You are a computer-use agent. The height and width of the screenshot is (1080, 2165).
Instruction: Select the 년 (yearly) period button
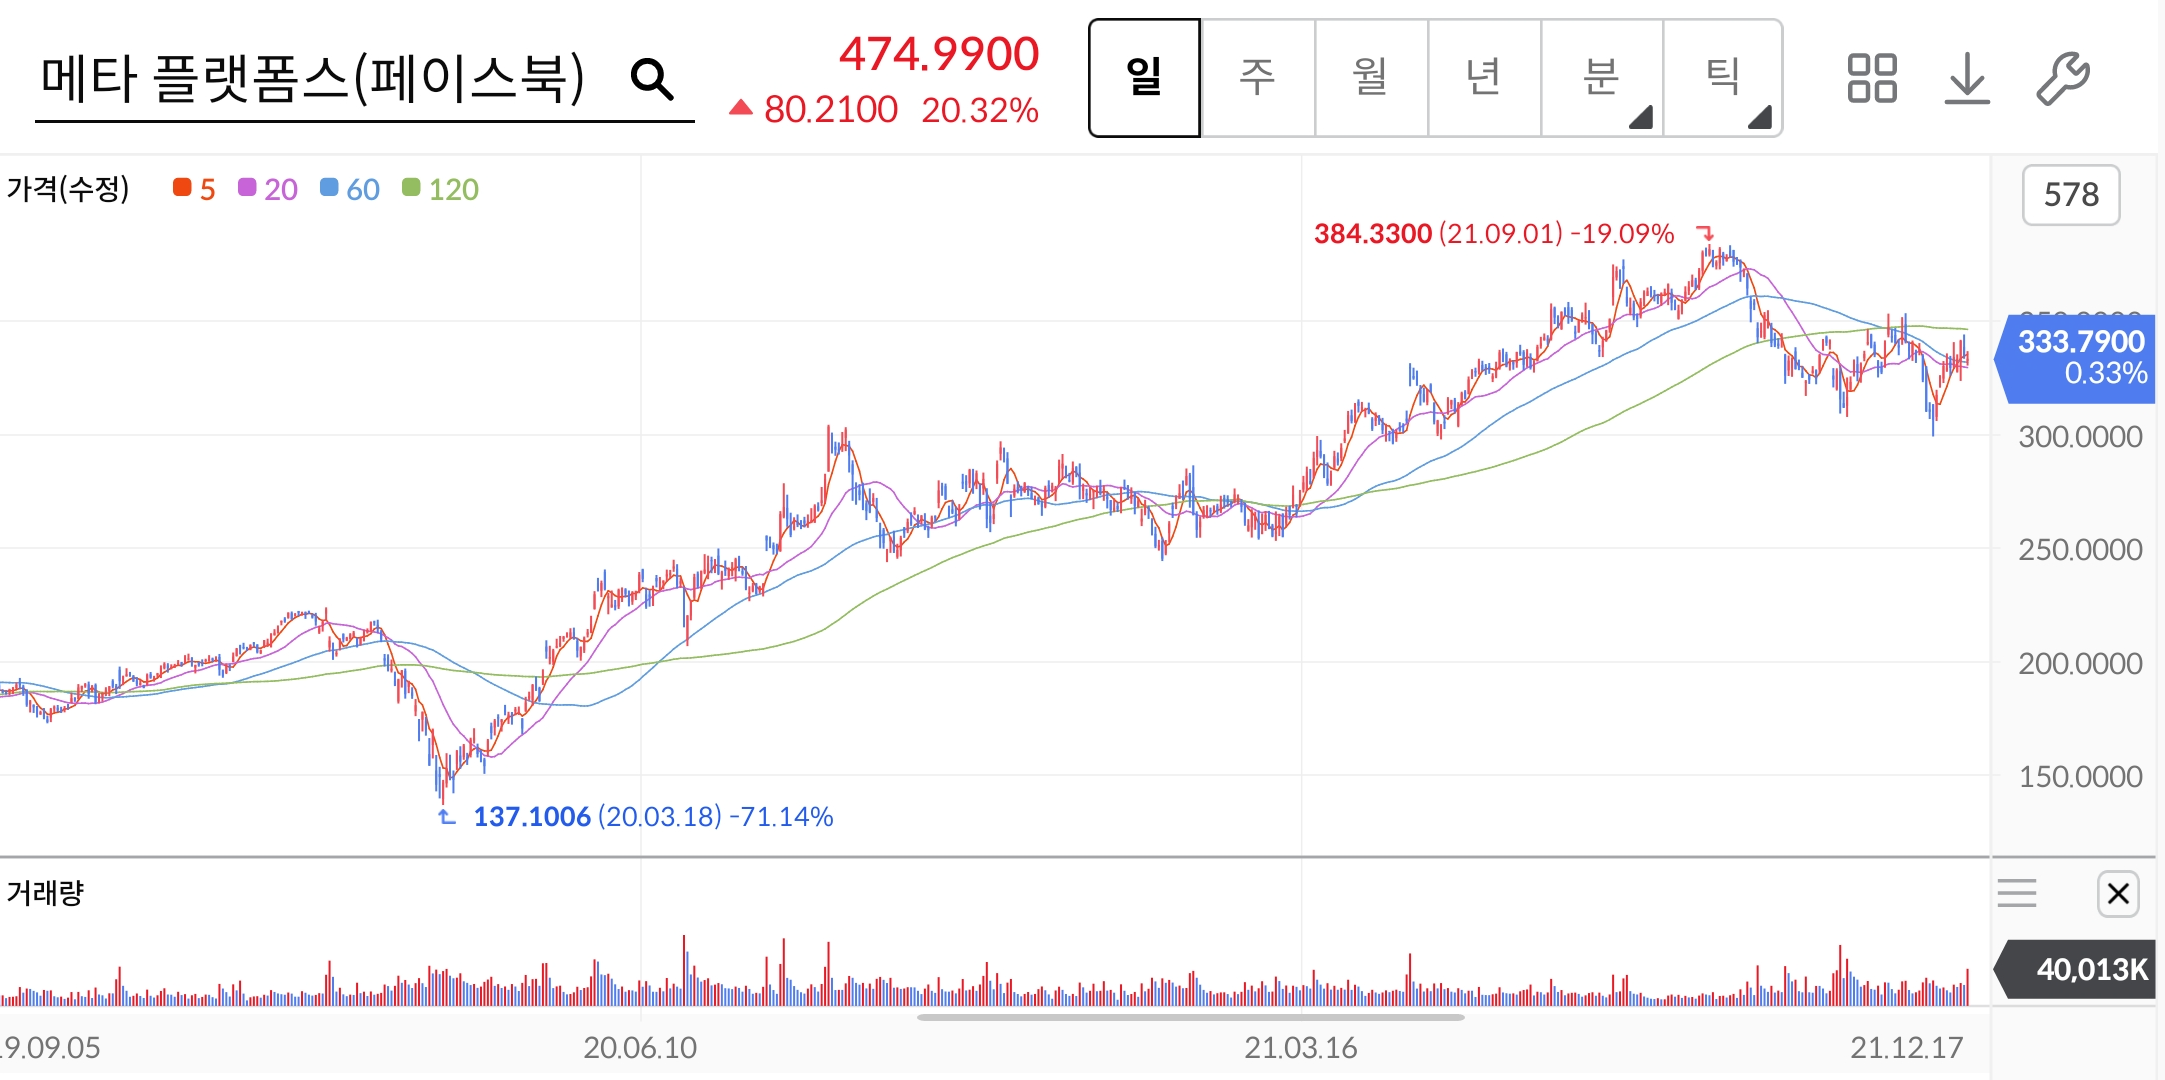click(x=1483, y=77)
